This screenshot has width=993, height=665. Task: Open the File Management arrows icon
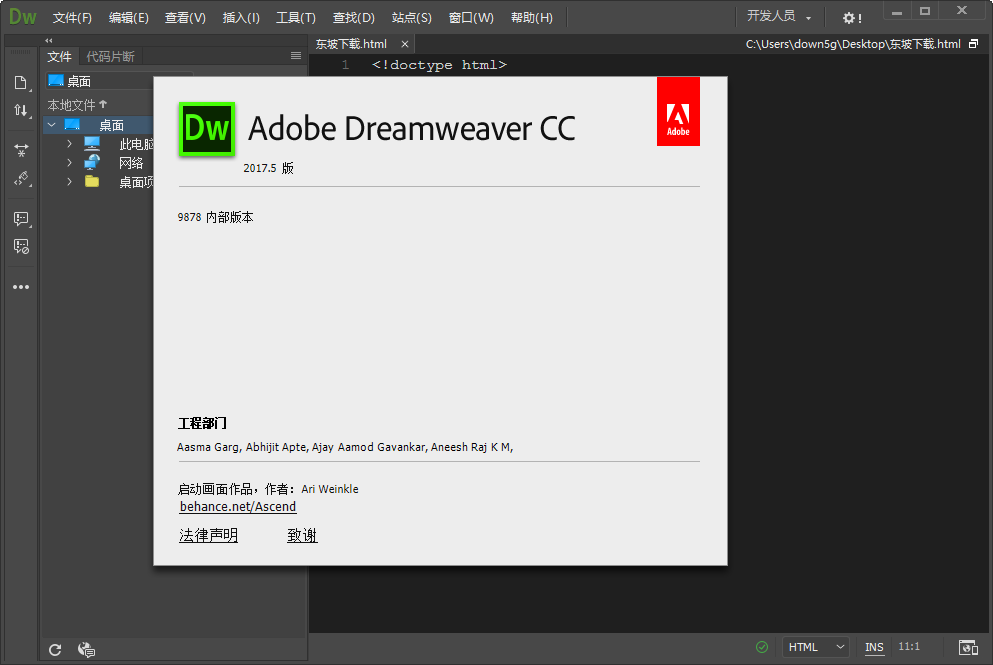point(21,110)
